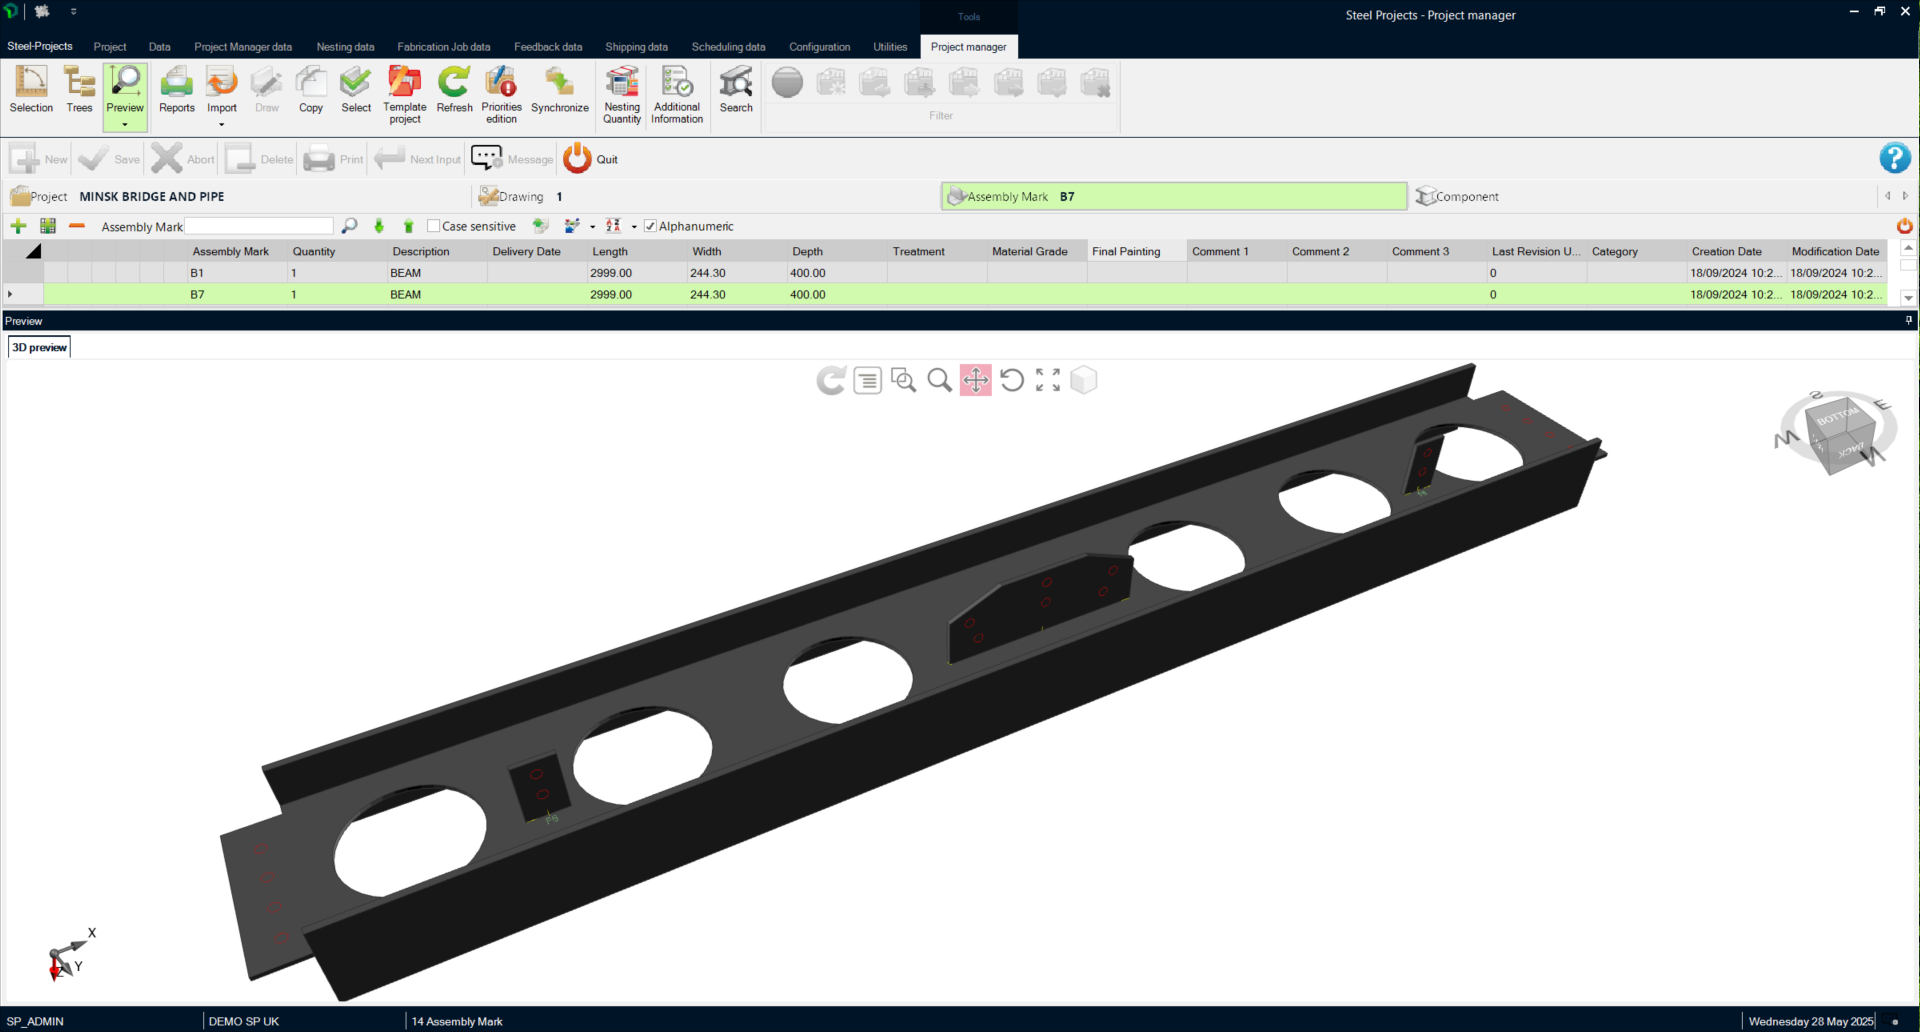Expand the Preview dropdown arrow
This screenshot has height=1032, width=1920.
point(125,125)
